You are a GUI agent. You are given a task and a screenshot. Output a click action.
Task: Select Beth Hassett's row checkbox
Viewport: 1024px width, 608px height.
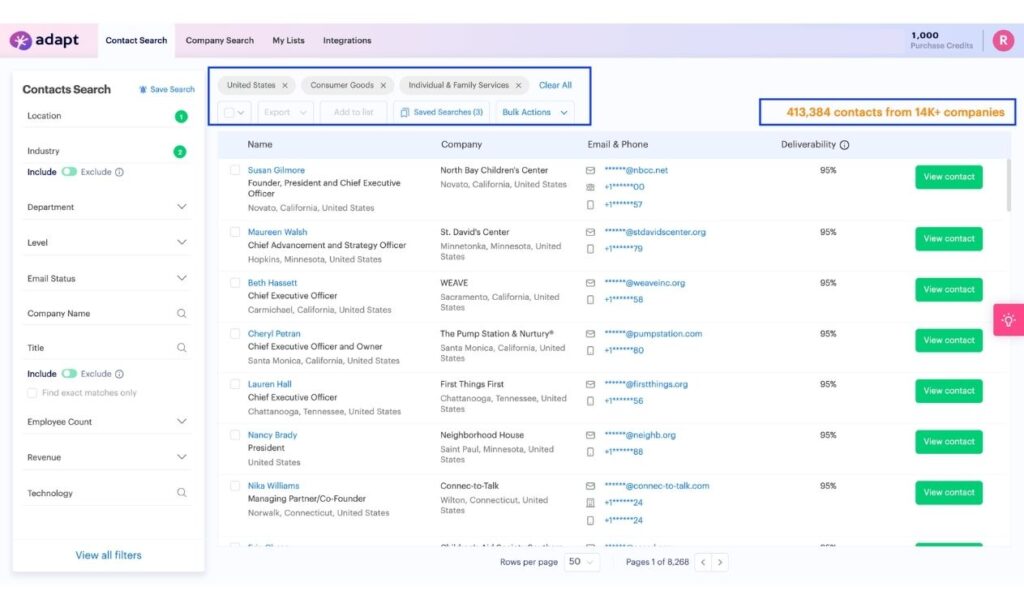pyautogui.click(x=235, y=283)
